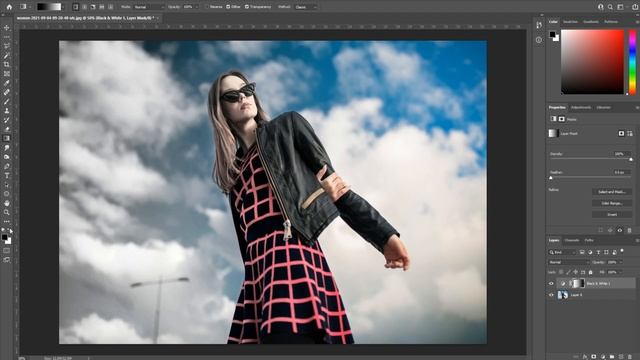Open the Method dropdown in options bar
The width and height of the screenshot is (640, 360).
coord(305,7)
